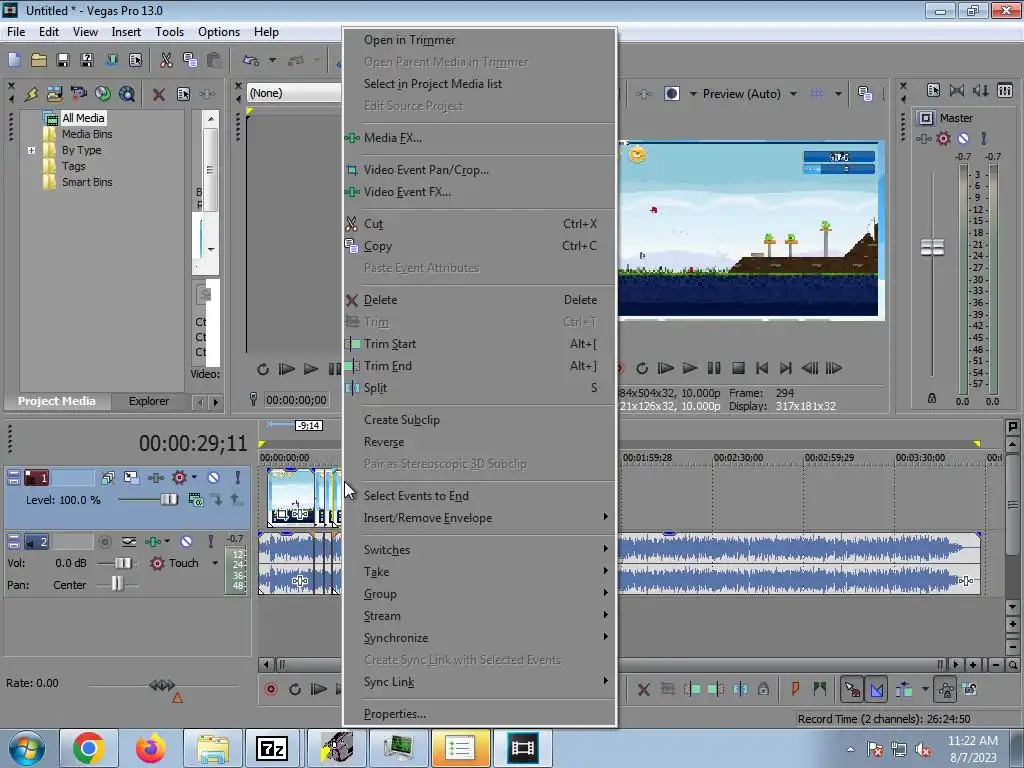The width and height of the screenshot is (1024, 768).
Task: Click the Import Media lightning icon
Action: click(31, 94)
